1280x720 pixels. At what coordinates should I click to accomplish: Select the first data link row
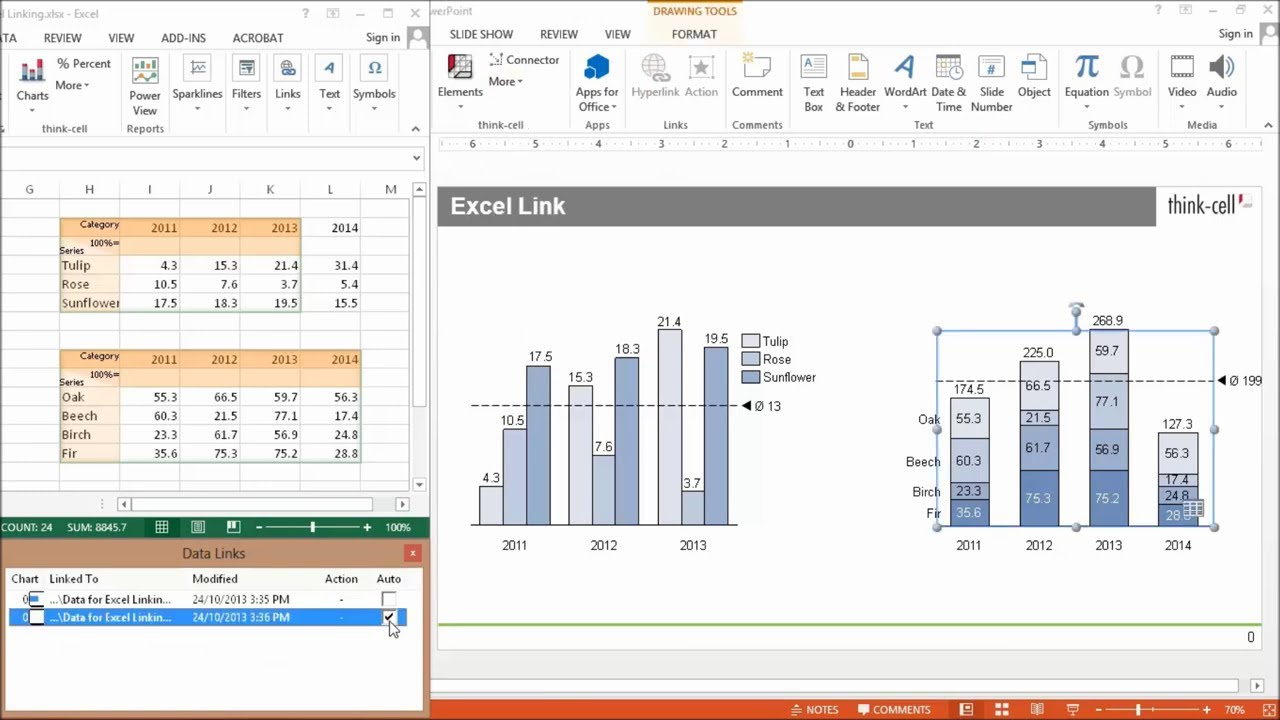point(208,599)
